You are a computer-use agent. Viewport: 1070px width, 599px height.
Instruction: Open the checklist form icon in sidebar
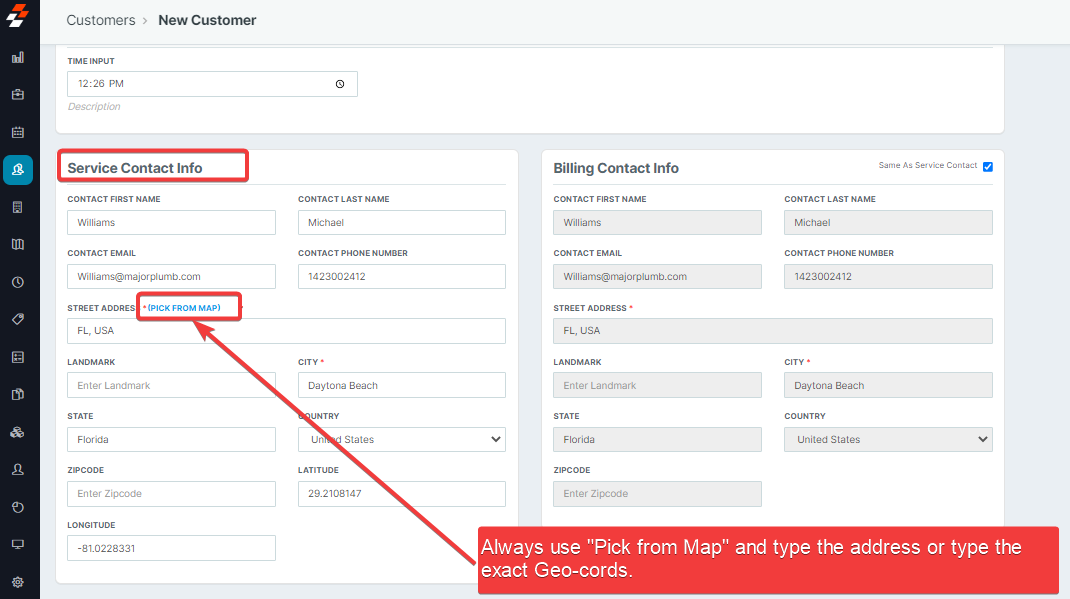(x=18, y=357)
